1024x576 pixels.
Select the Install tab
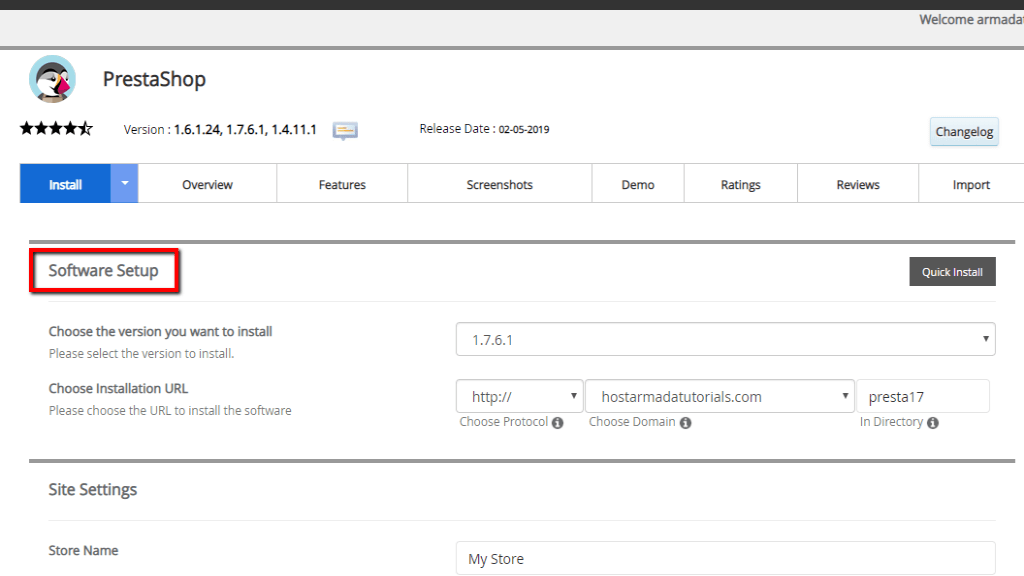(x=65, y=184)
